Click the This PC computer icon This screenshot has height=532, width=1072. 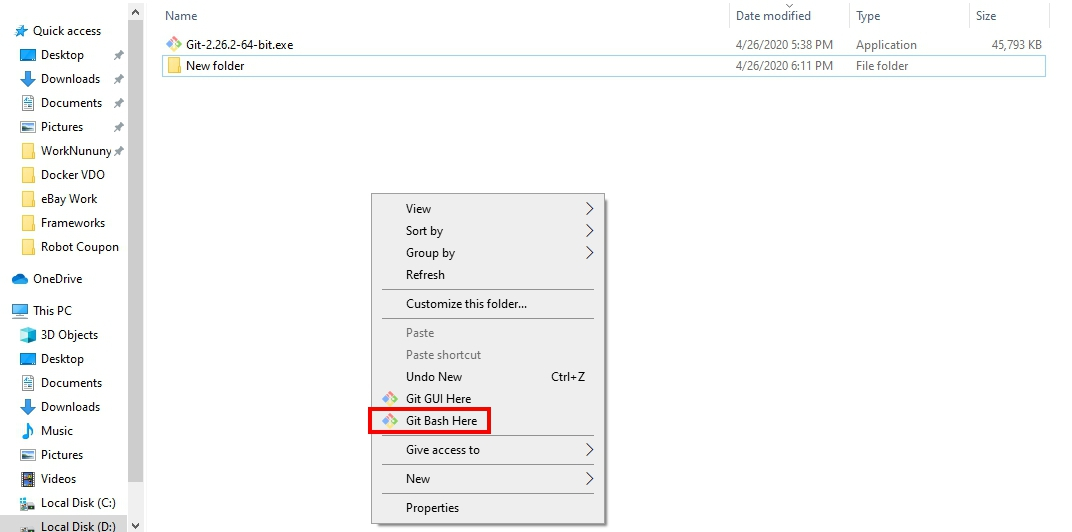coord(20,310)
